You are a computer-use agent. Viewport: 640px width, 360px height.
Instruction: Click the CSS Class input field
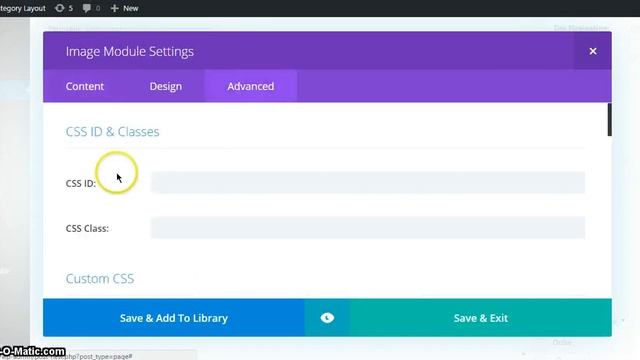pos(368,227)
